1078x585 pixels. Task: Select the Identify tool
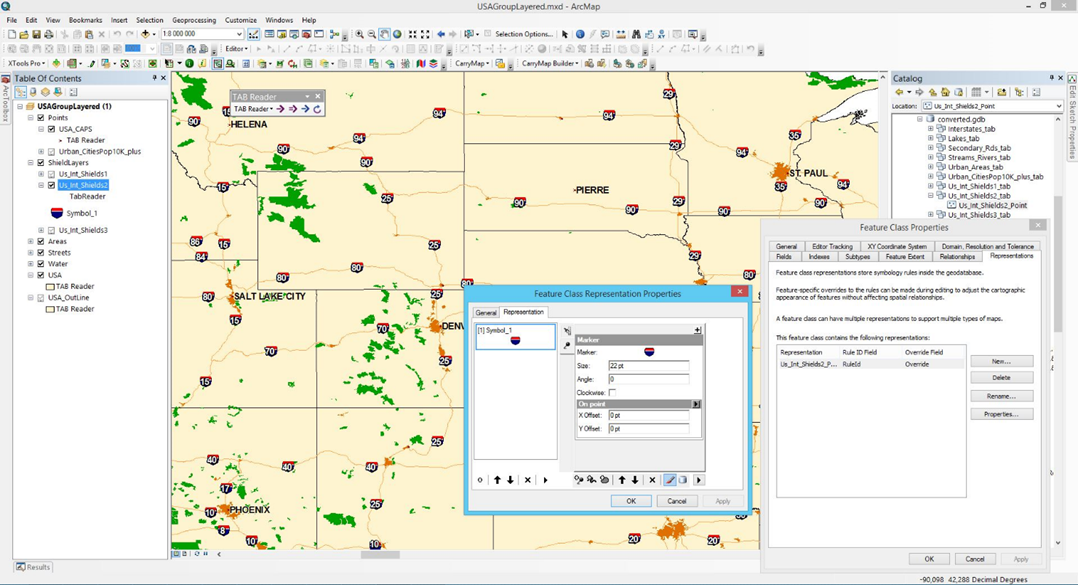[580, 34]
